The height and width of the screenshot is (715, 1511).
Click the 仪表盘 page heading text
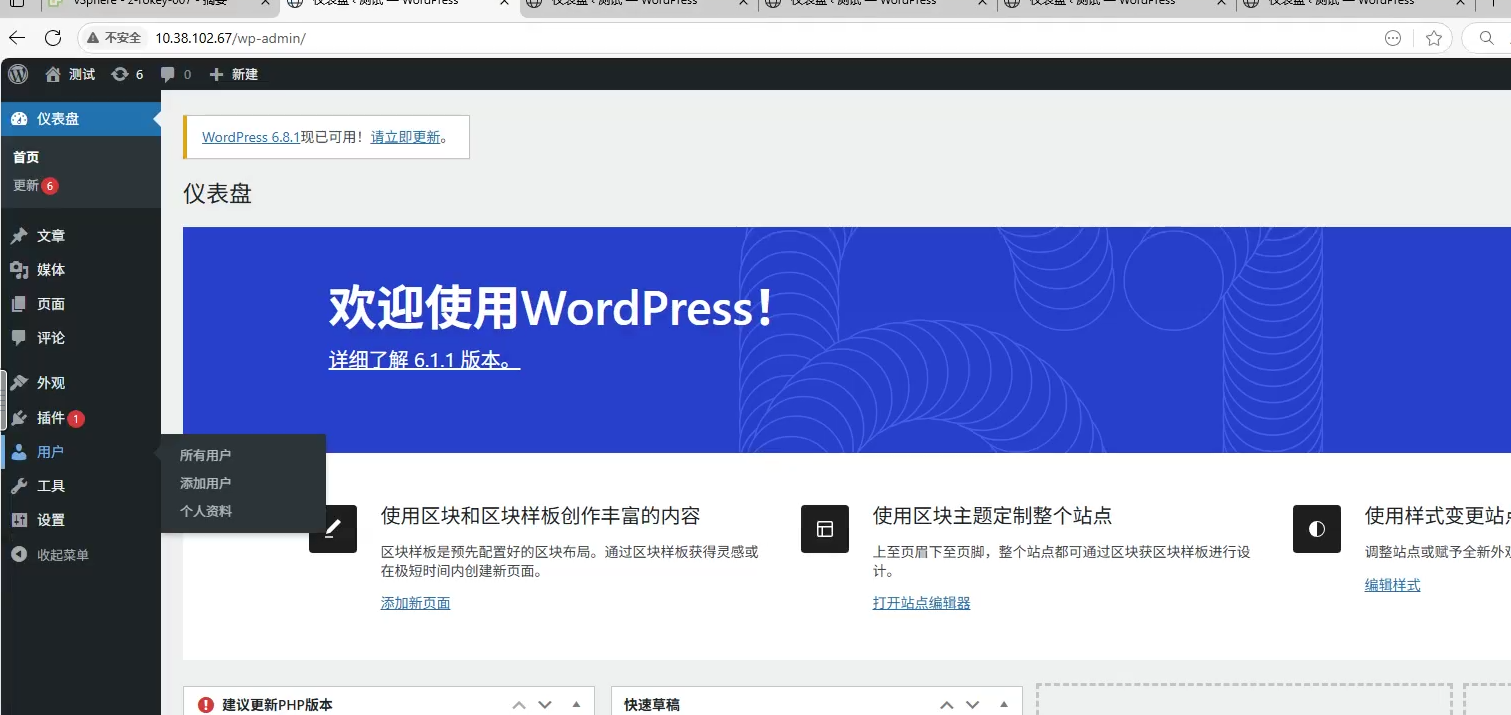click(x=217, y=194)
